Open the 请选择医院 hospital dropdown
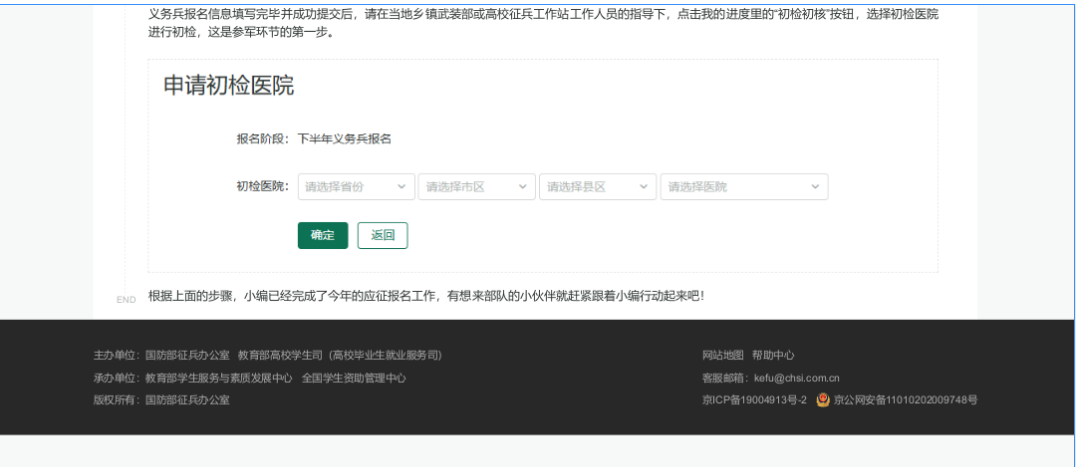 click(745, 187)
